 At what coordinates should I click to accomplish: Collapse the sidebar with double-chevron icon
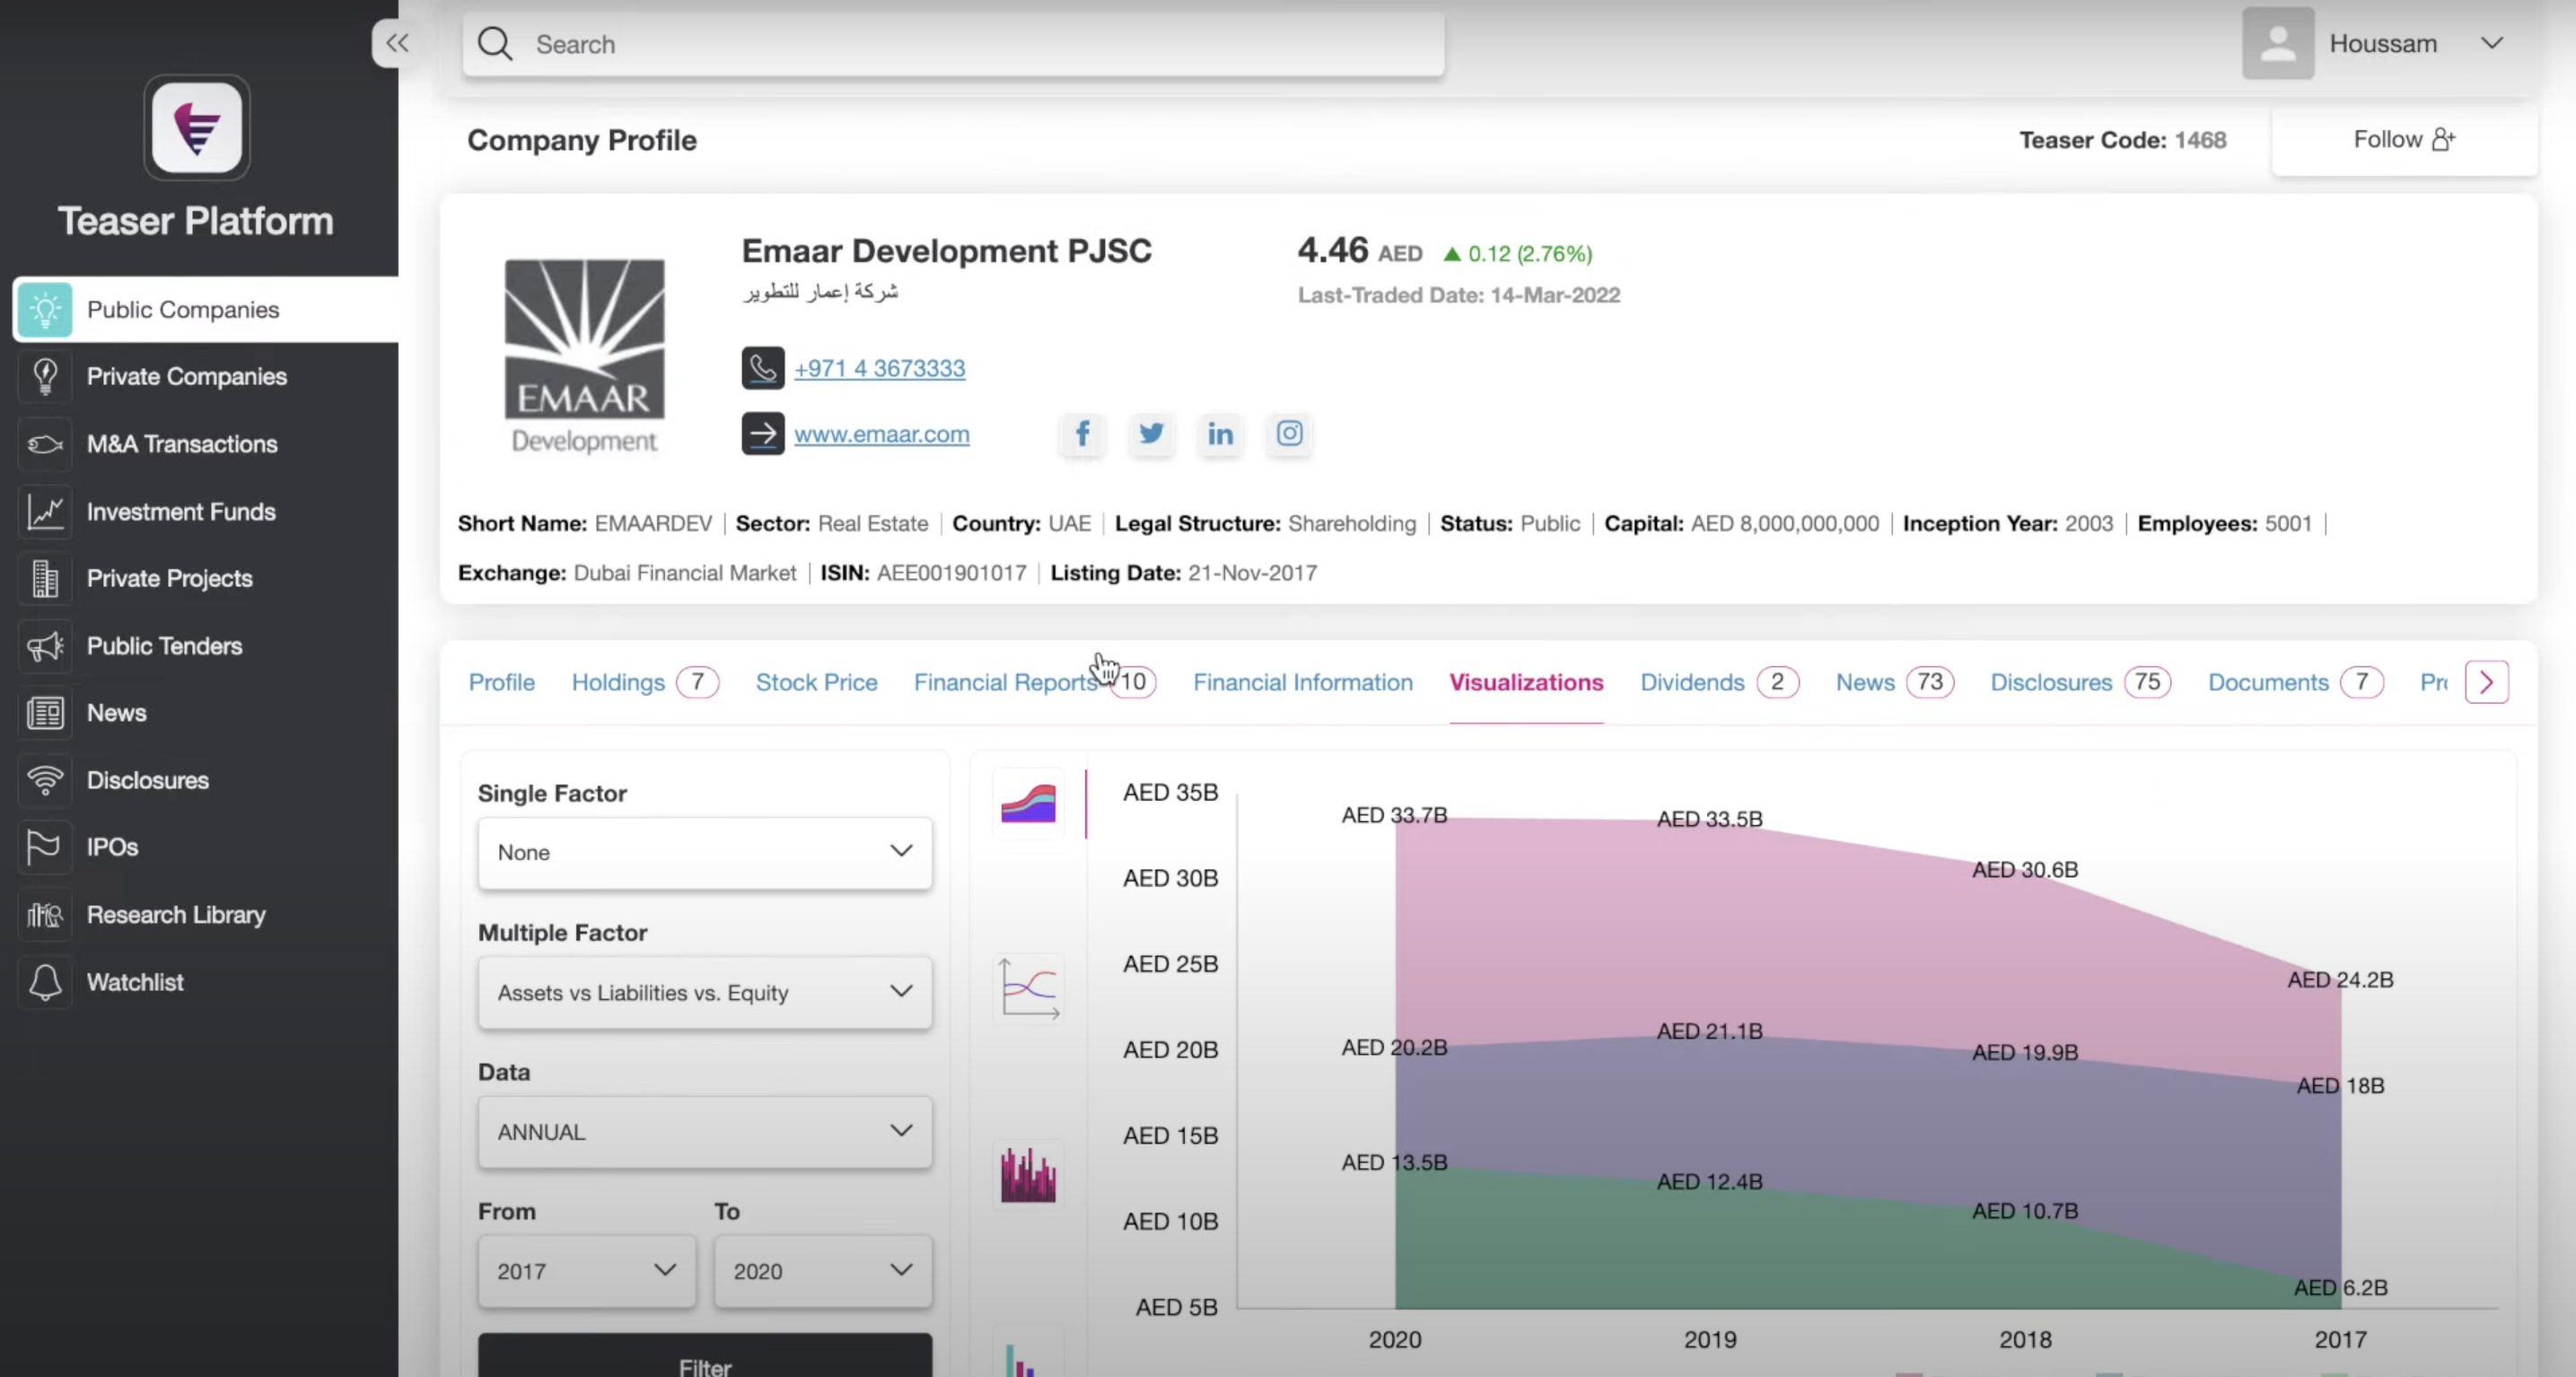click(x=397, y=43)
